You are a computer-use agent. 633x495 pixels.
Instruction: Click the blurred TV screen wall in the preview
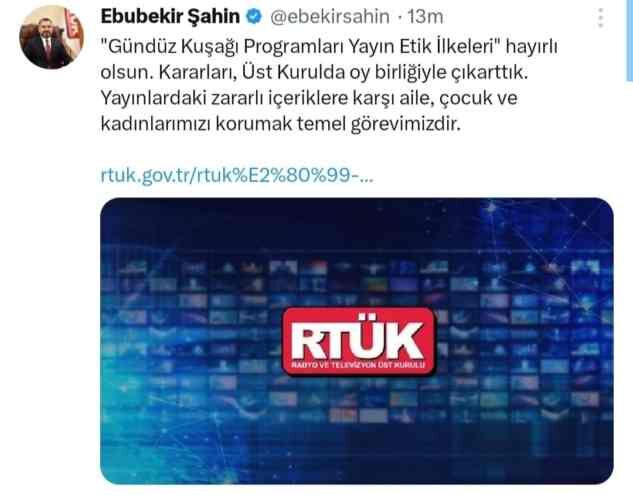[x=357, y=339]
